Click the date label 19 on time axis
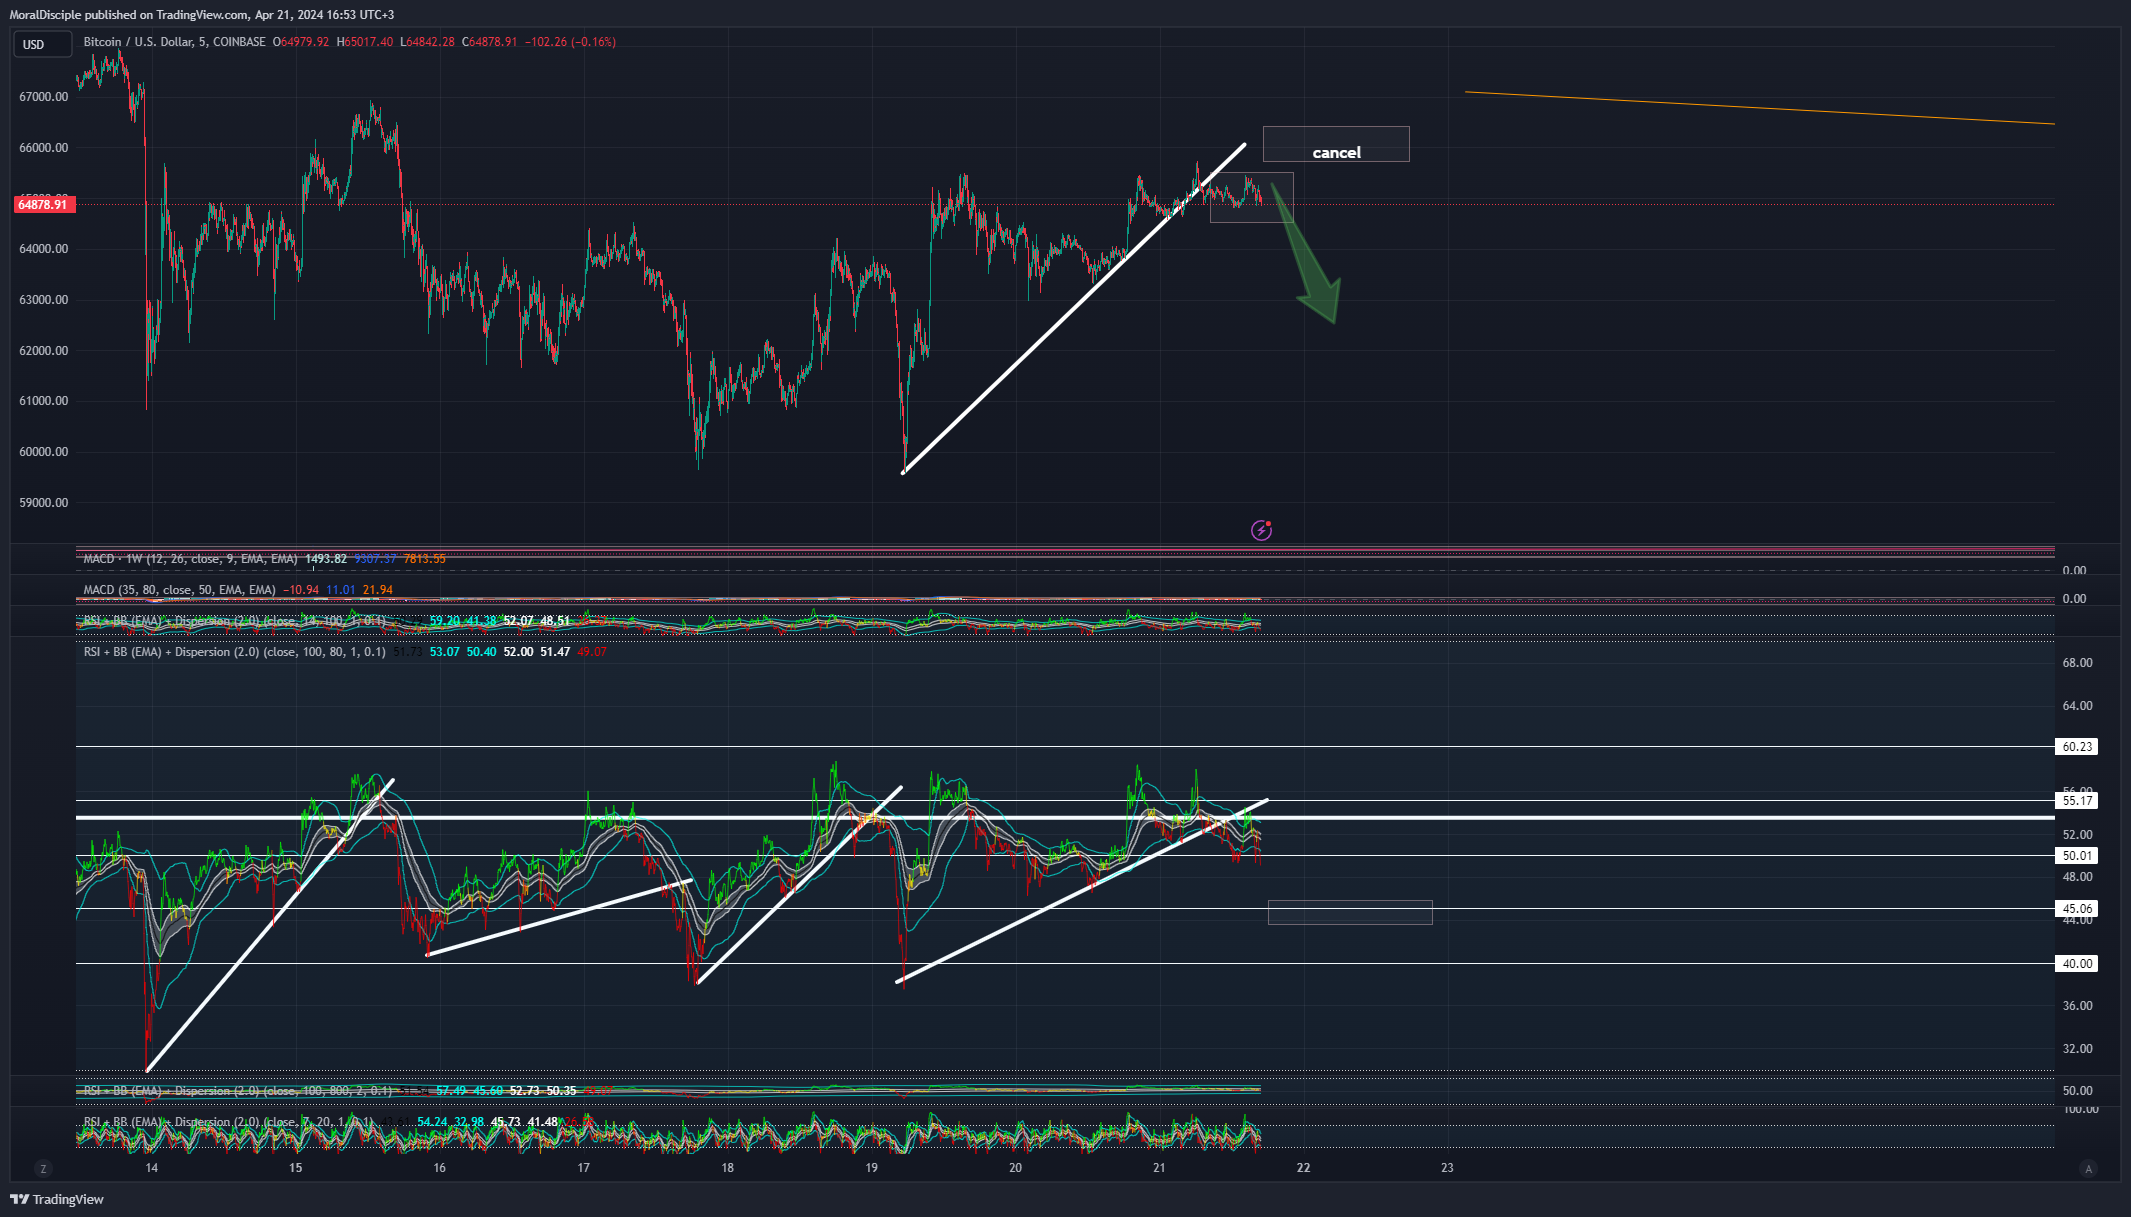This screenshot has width=2131, height=1217. [871, 1168]
